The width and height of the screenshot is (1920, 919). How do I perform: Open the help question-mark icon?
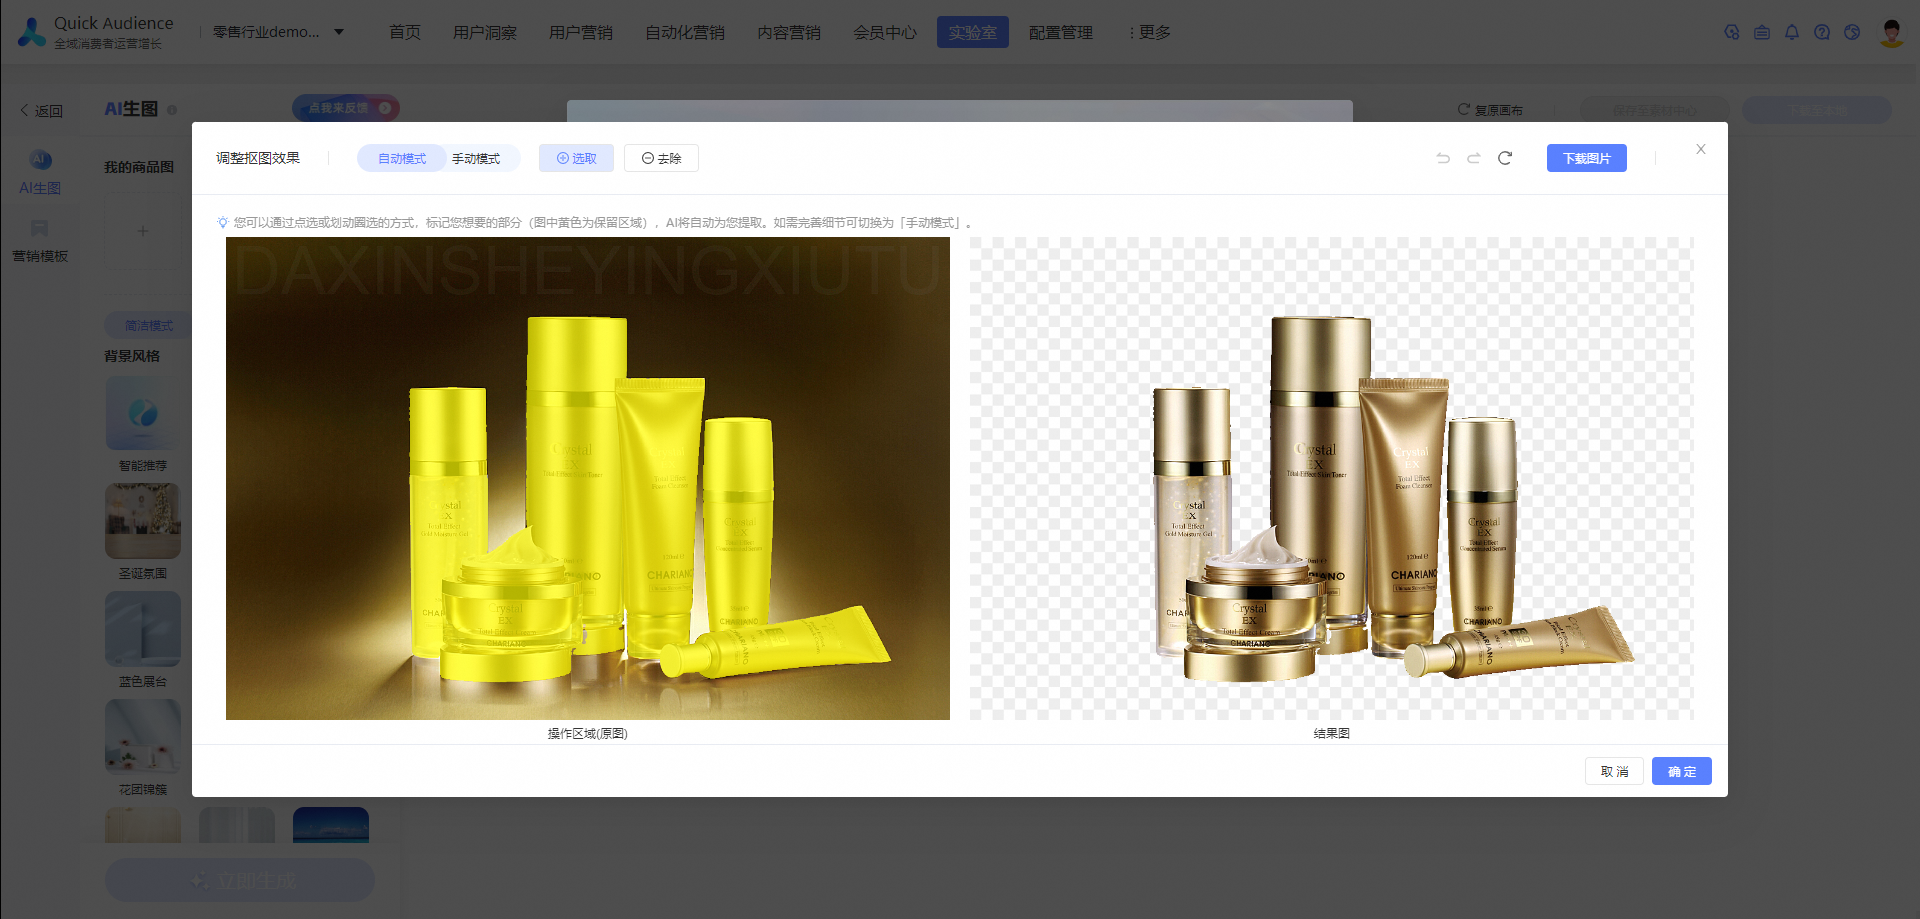(x=1822, y=32)
